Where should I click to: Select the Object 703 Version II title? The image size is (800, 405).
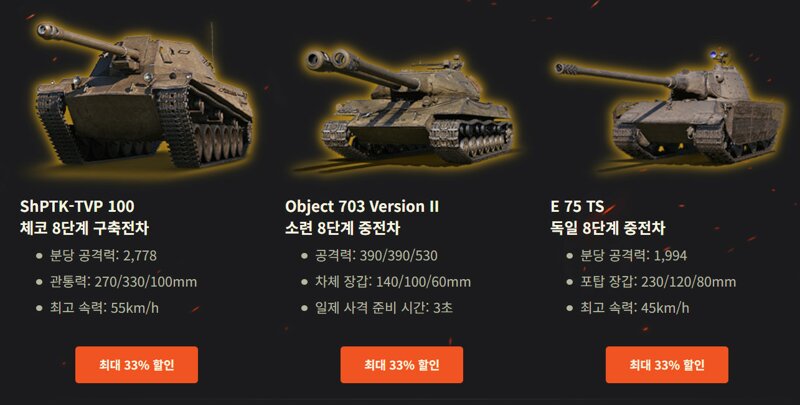[362, 207]
